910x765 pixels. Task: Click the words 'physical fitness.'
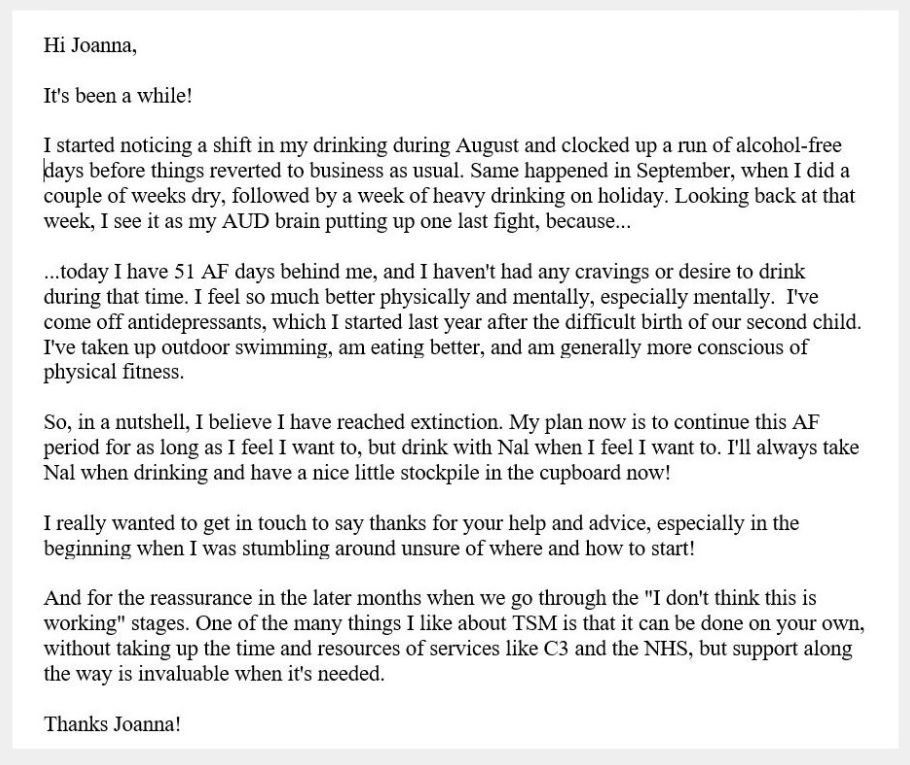click(114, 372)
